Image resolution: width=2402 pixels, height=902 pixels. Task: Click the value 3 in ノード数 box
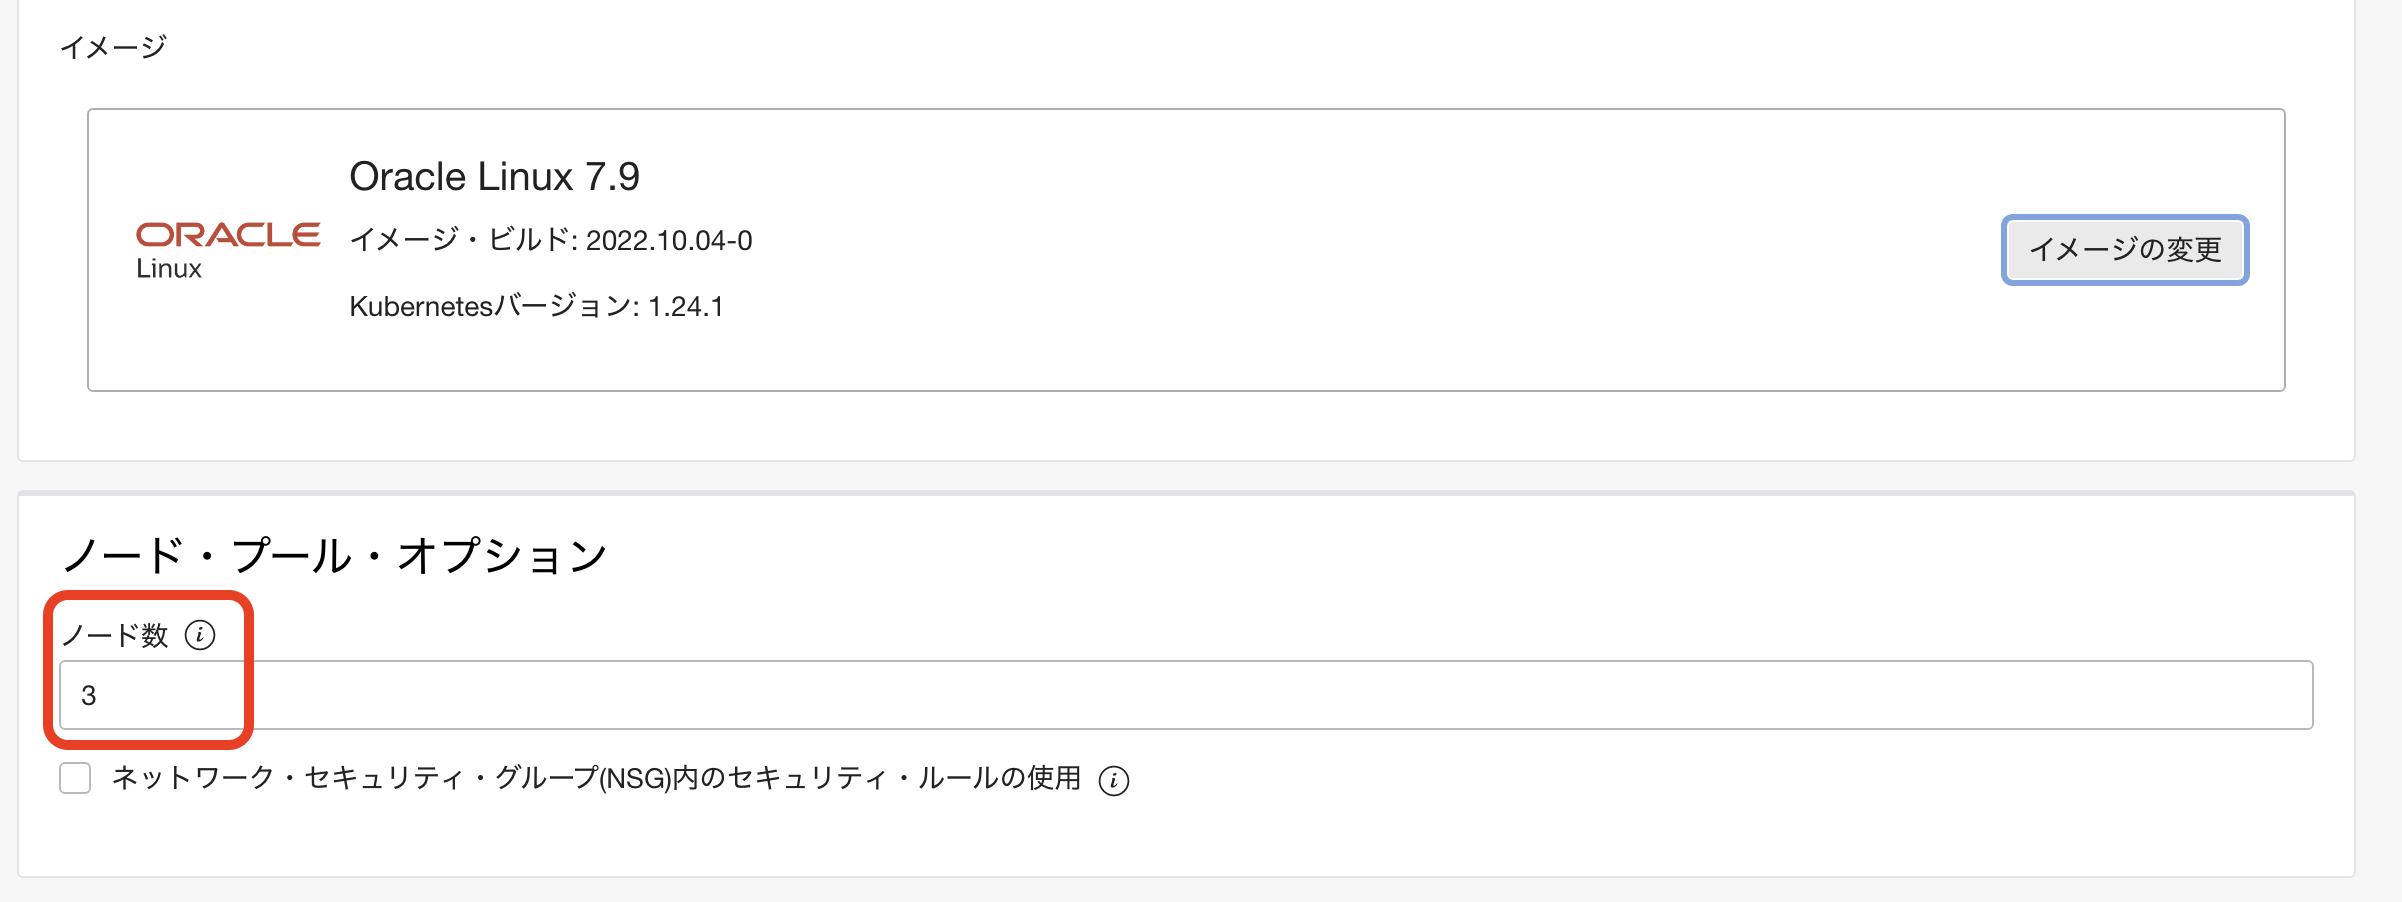point(89,696)
